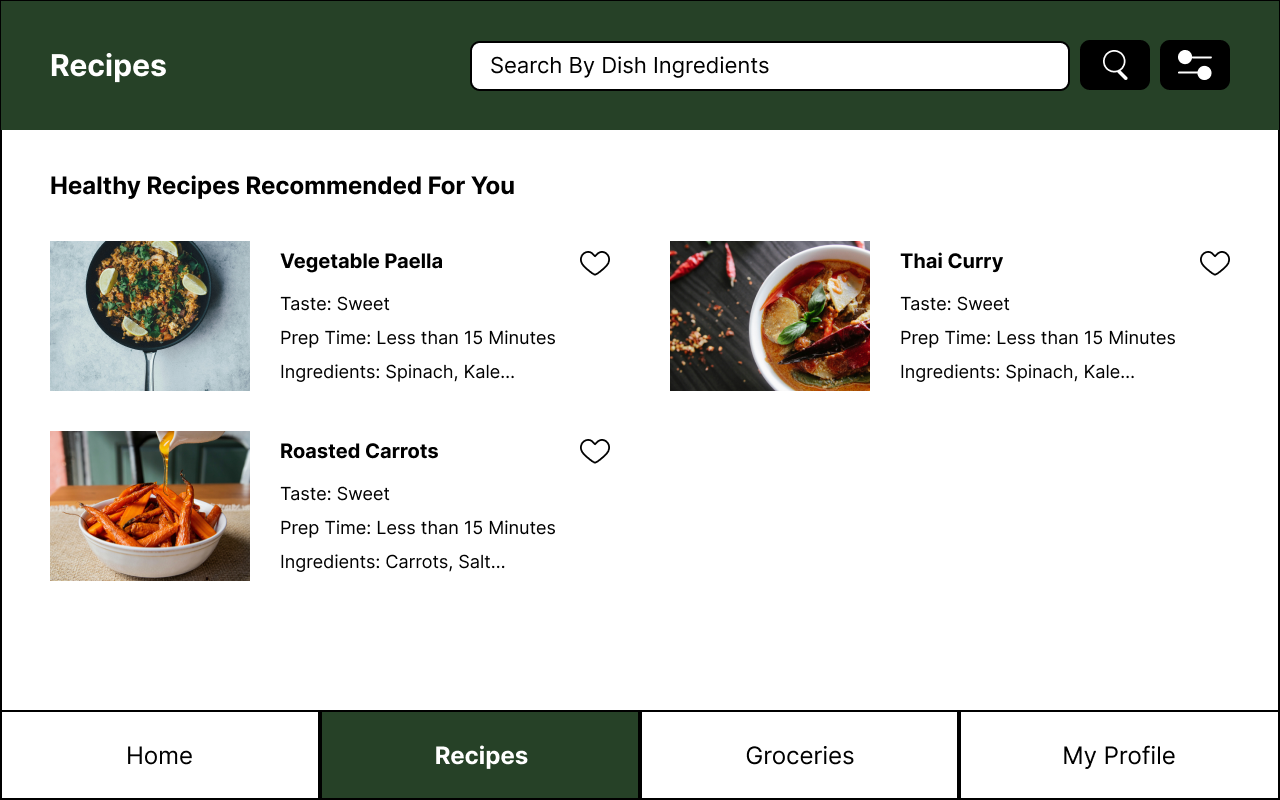Open the Roasted Carrots recipe
Screen dimensions: 1280x800
pos(358,451)
